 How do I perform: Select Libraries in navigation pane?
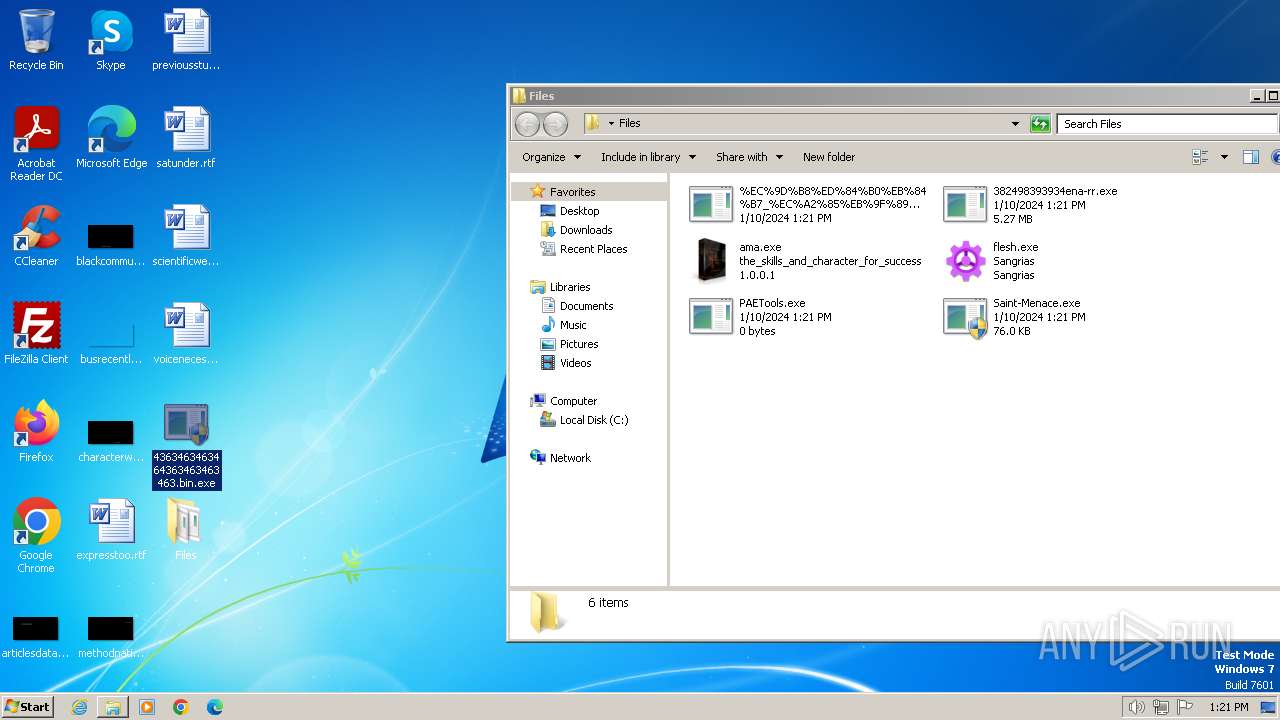tap(569, 287)
